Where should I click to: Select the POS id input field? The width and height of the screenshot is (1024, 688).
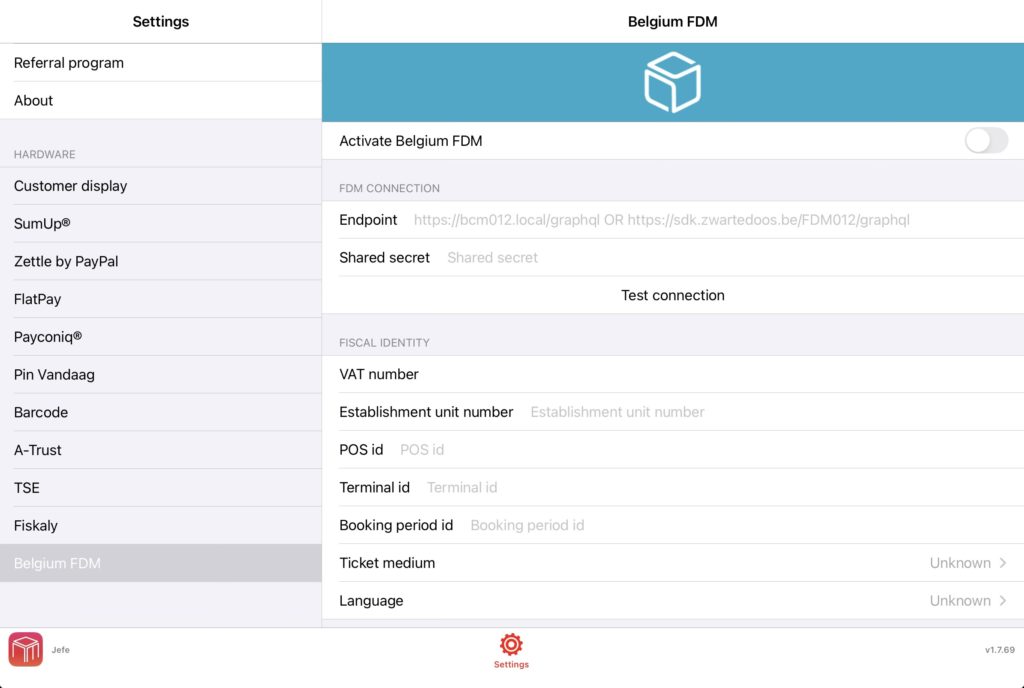[x=700, y=450]
